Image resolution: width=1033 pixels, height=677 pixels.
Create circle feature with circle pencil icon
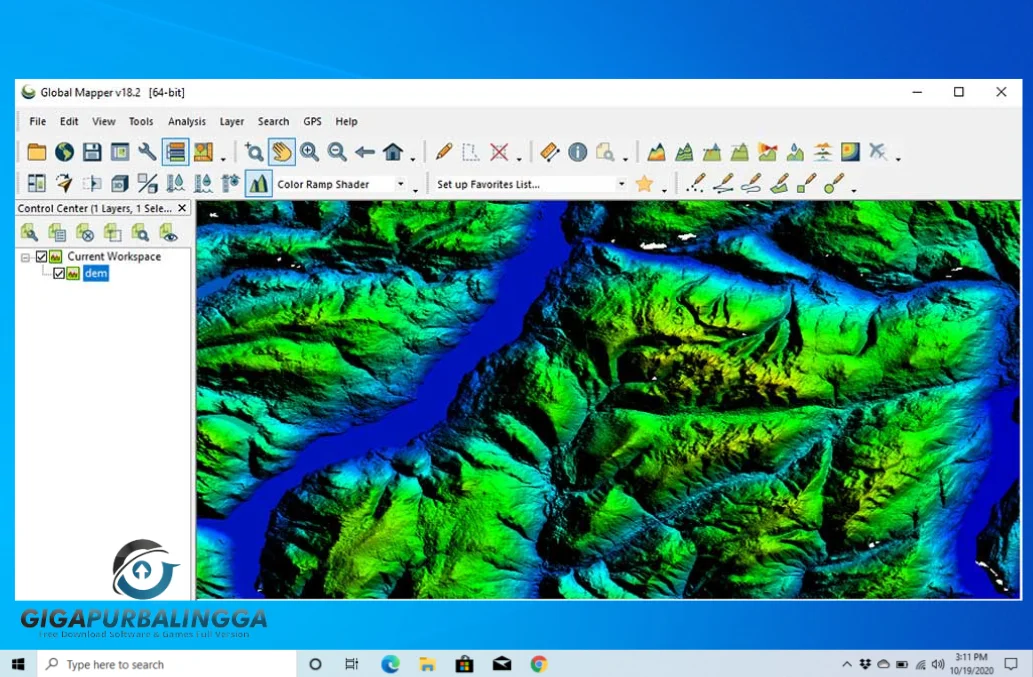click(834, 183)
